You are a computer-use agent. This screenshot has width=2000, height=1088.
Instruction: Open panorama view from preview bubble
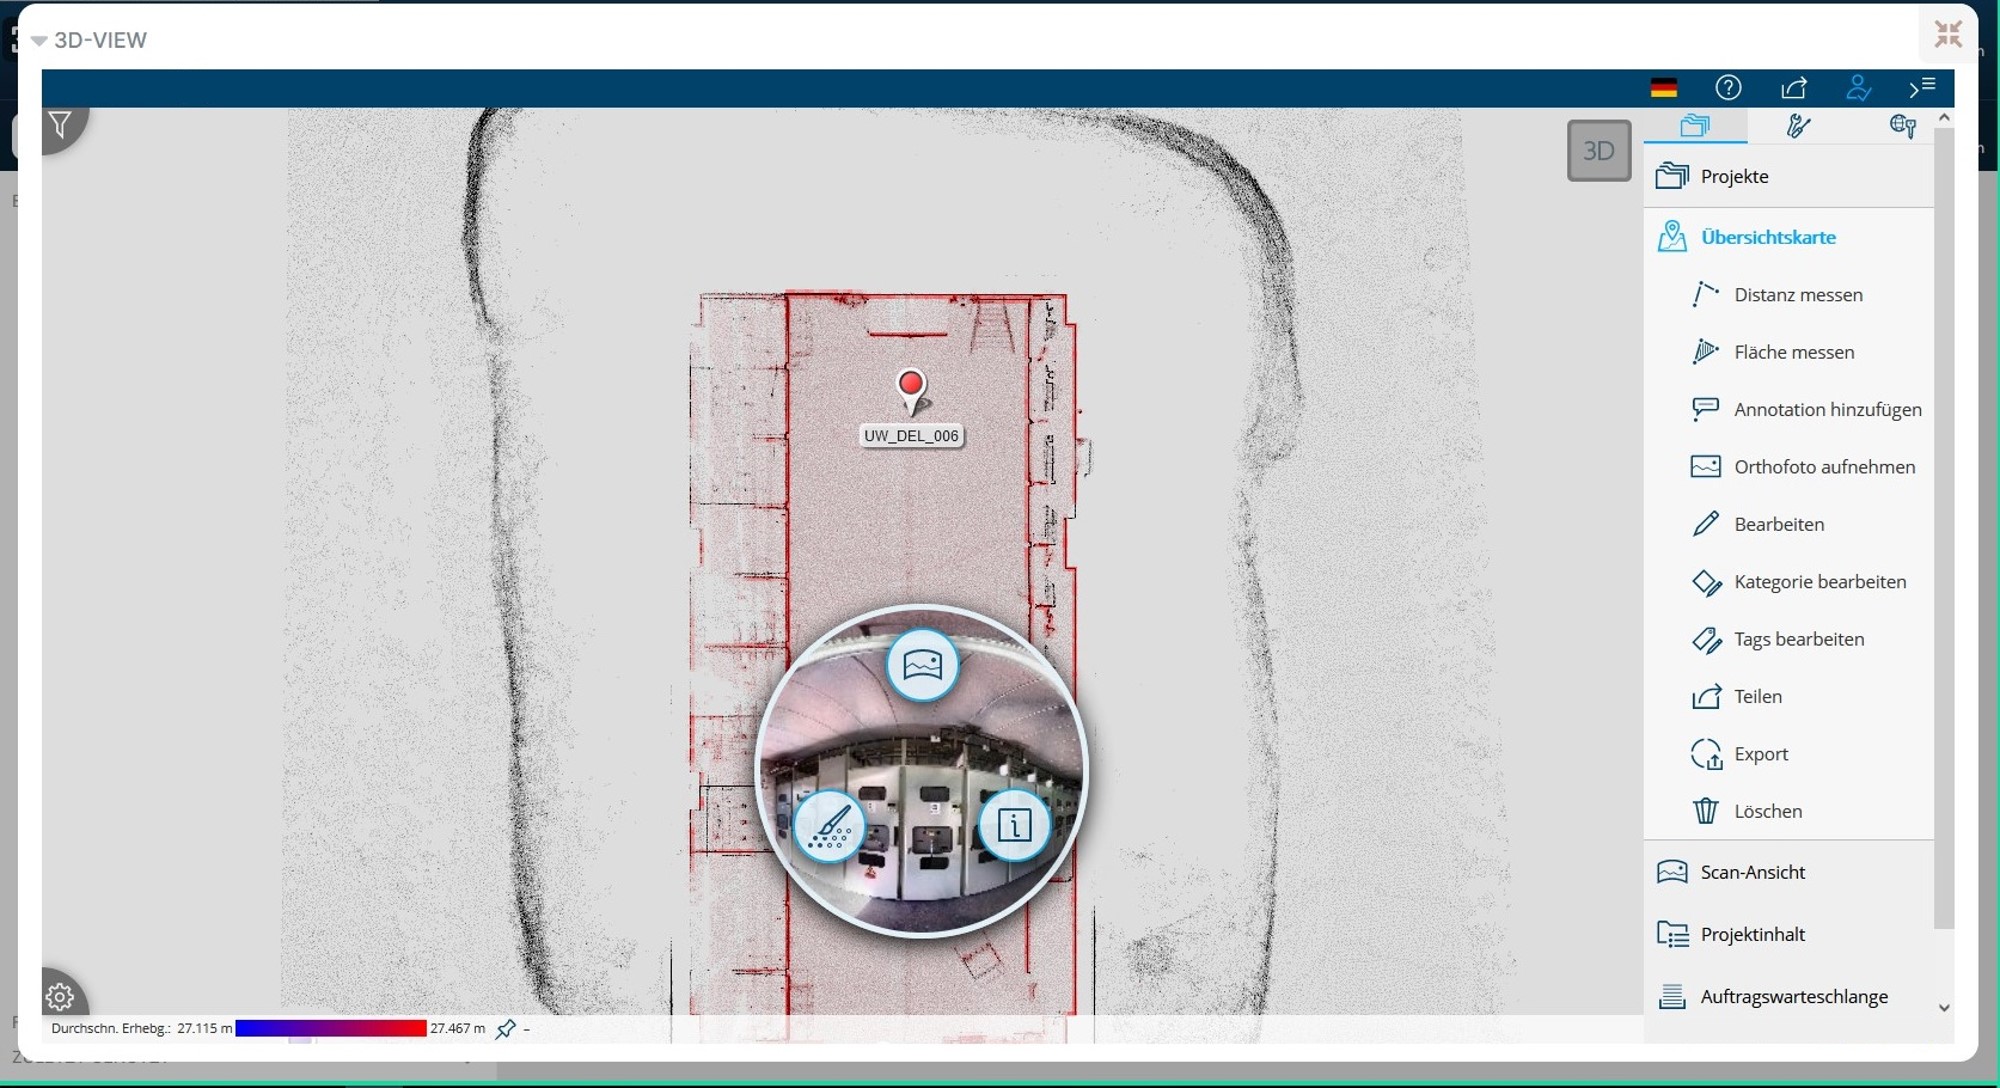[x=922, y=665]
